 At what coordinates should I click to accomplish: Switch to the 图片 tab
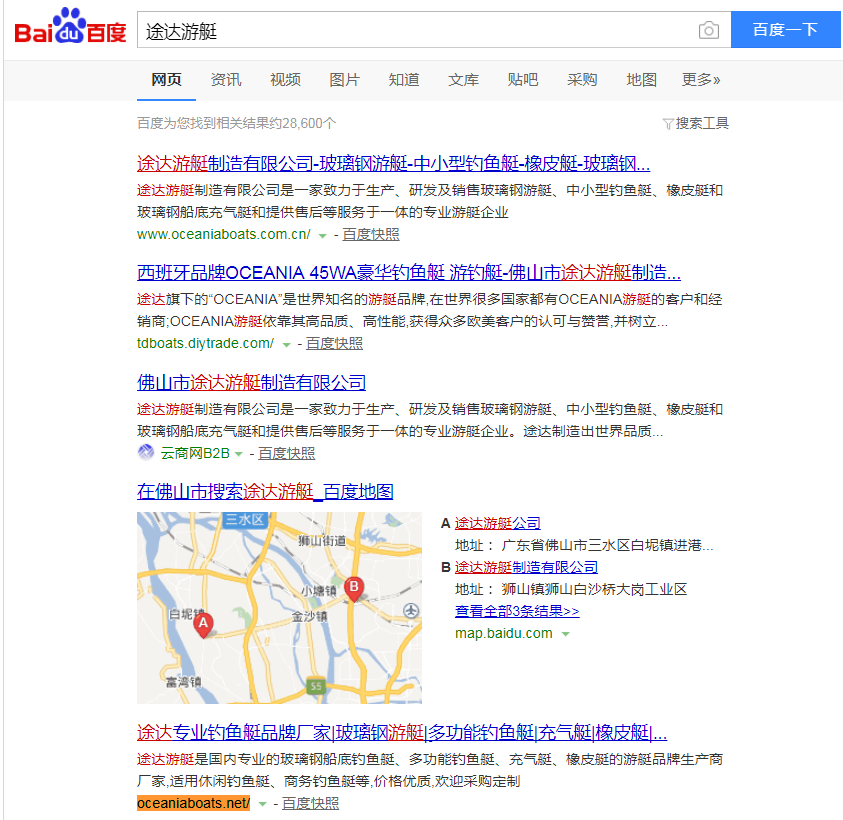345,80
